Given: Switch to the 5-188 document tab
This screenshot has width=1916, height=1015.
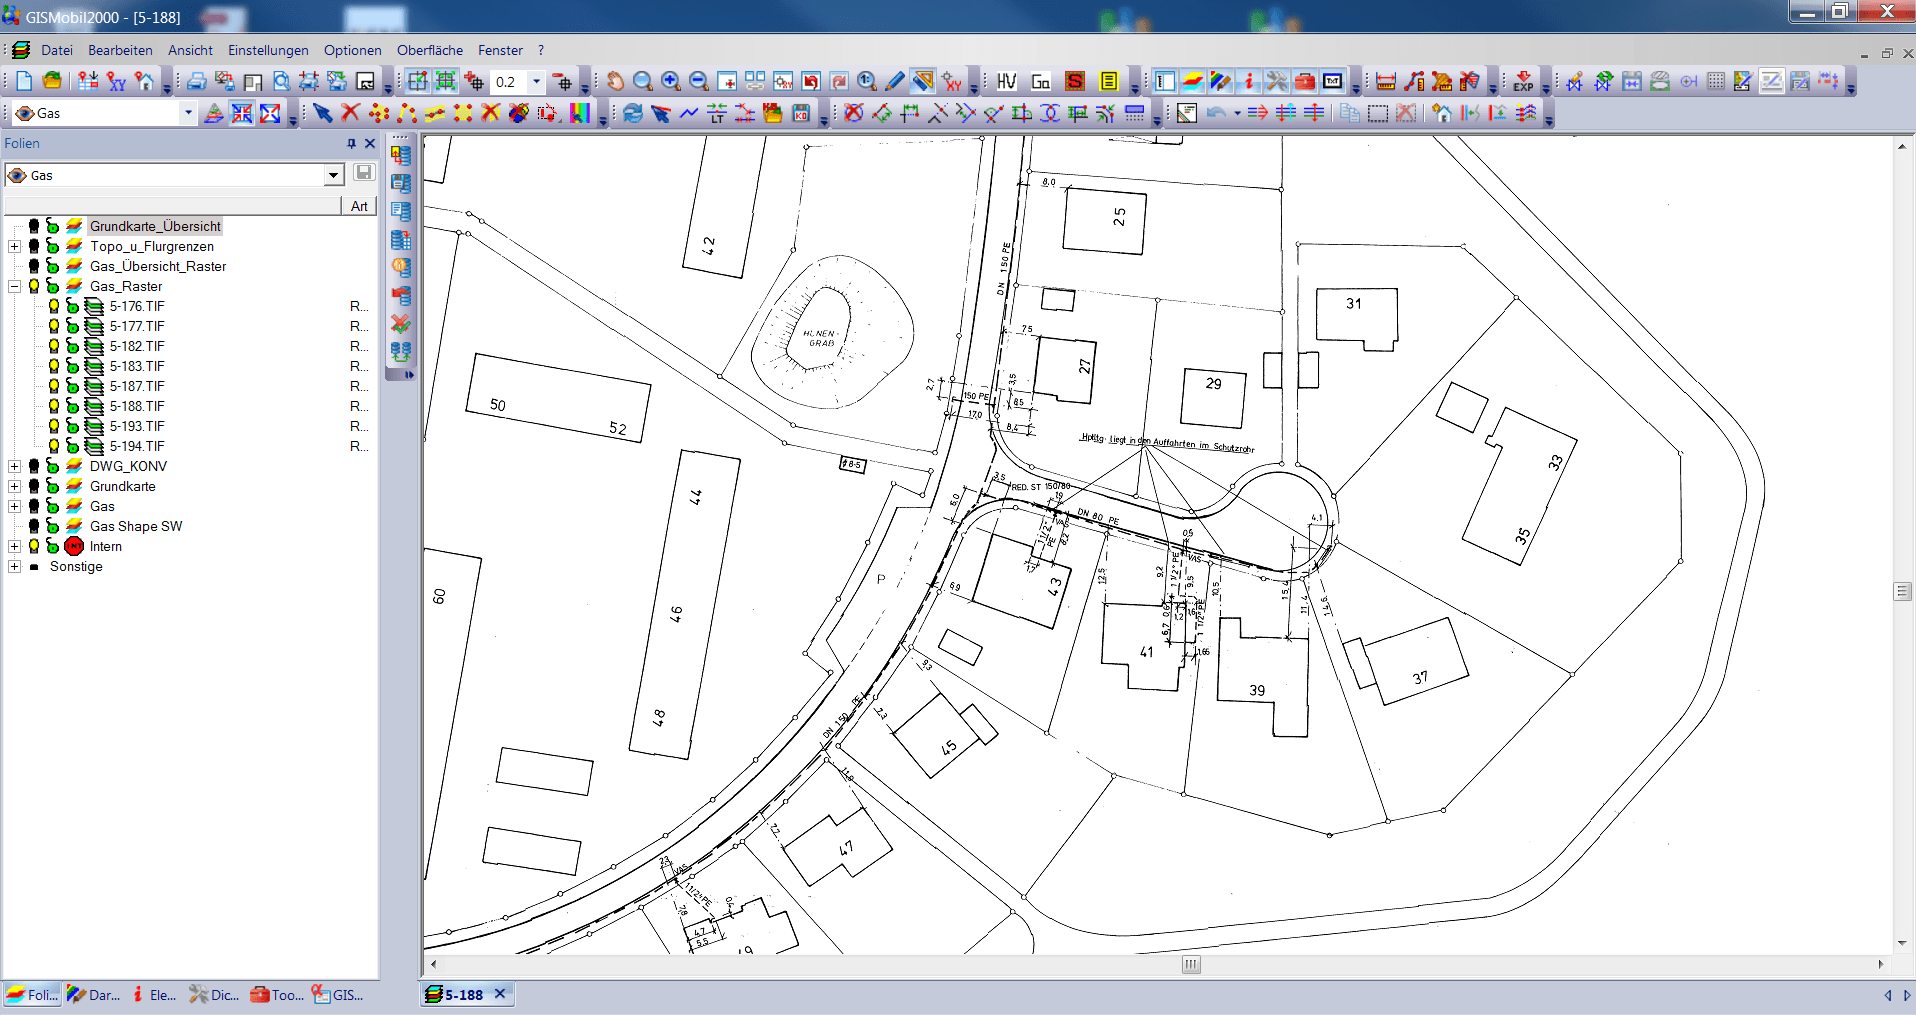Looking at the screenshot, I should point(464,995).
